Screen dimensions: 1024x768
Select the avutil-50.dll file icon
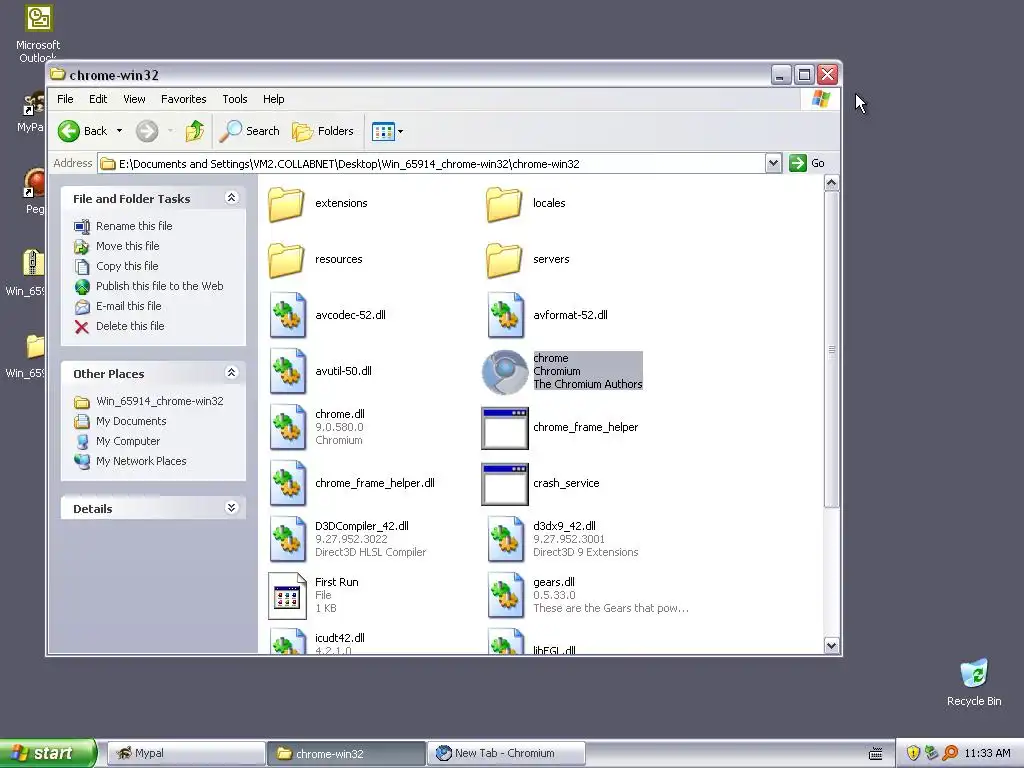coord(287,372)
